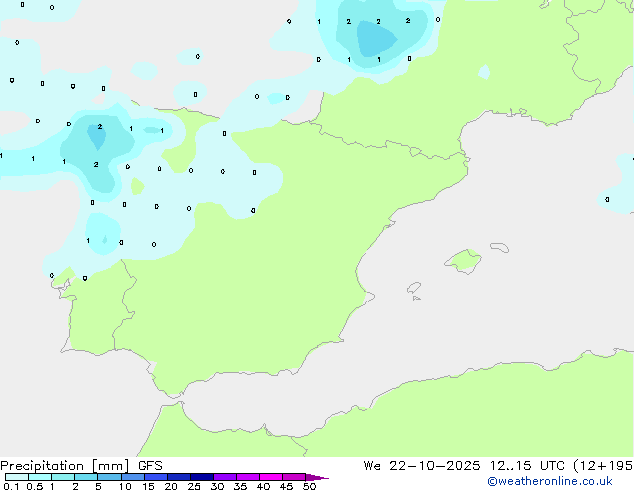Select the '20' legend scale label

tap(171, 486)
